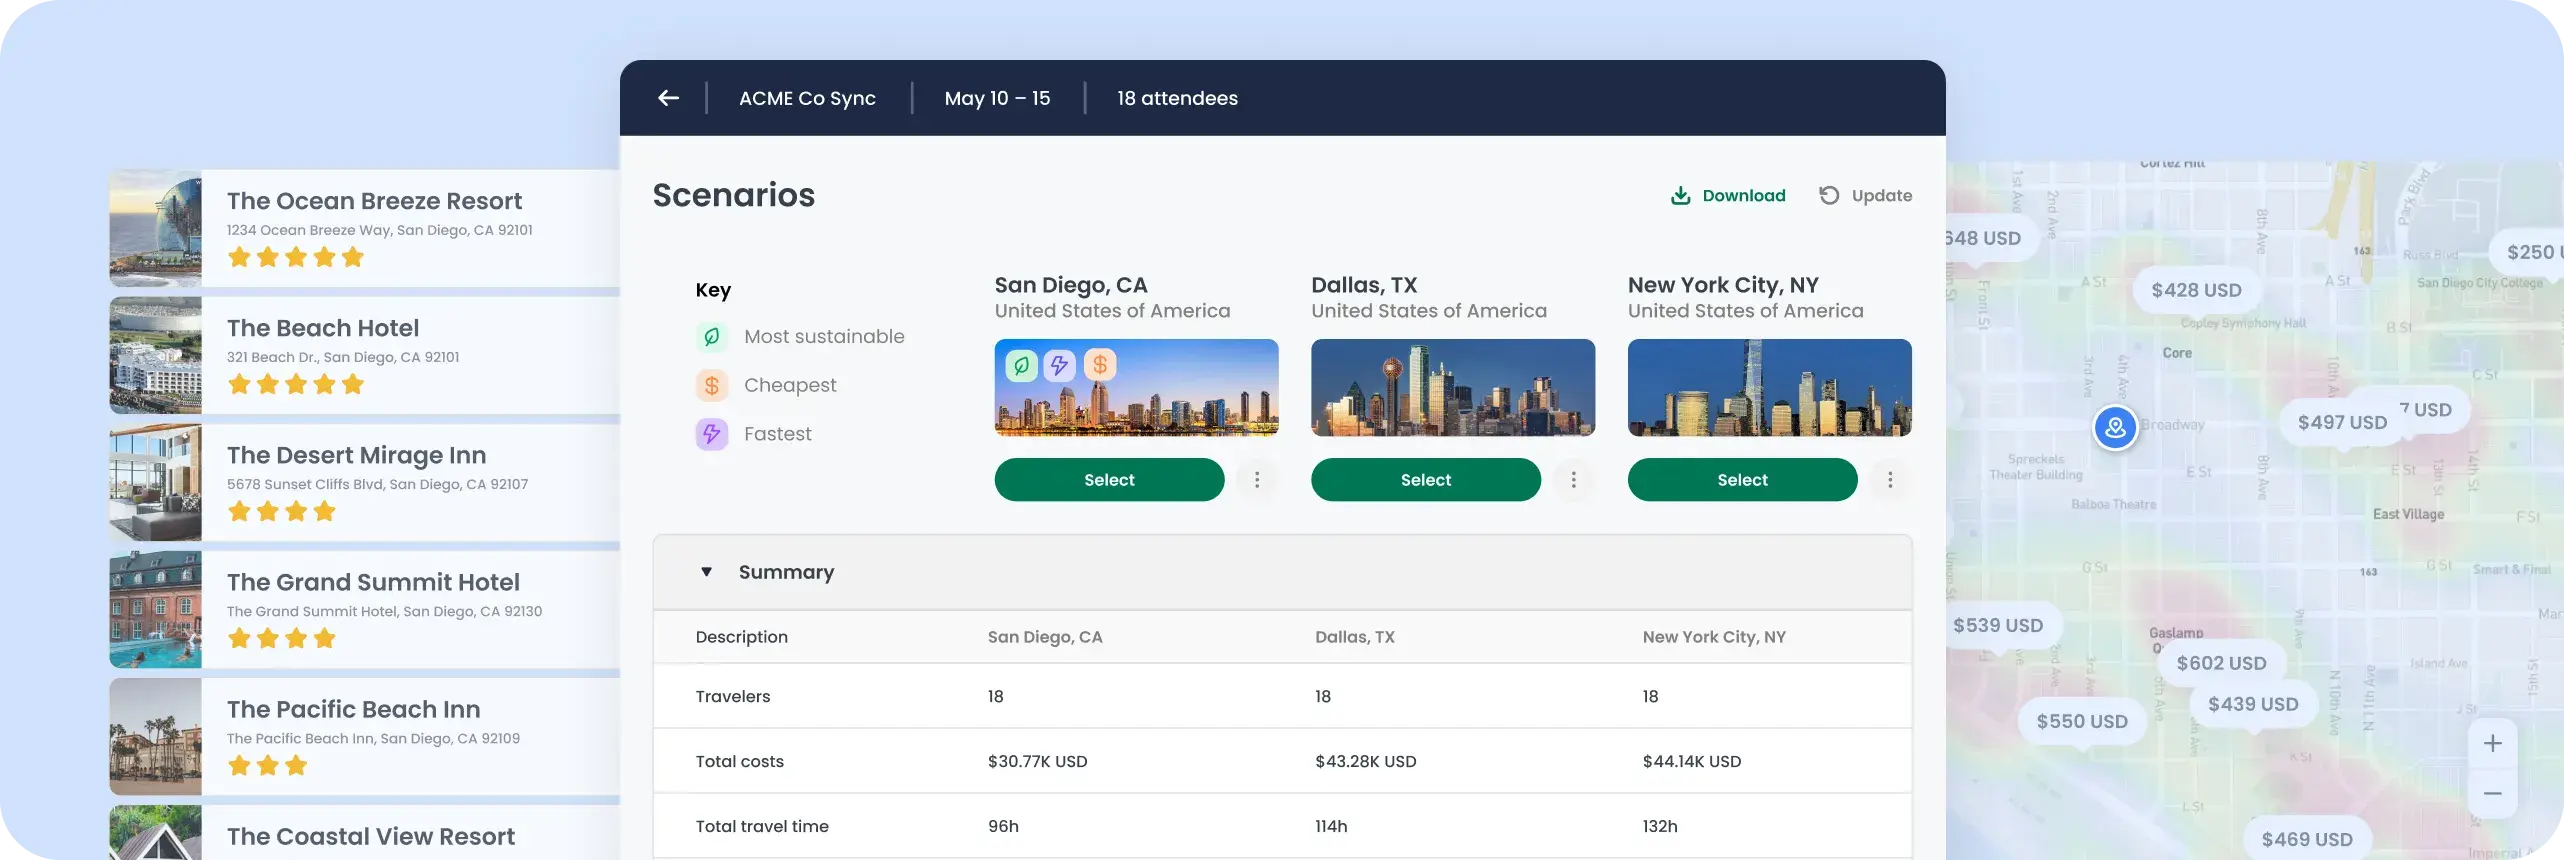Open The Ocean Breeze Resort photo
Image resolution: width=2564 pixels, height=860 pixels.
[x=155, y=228]
